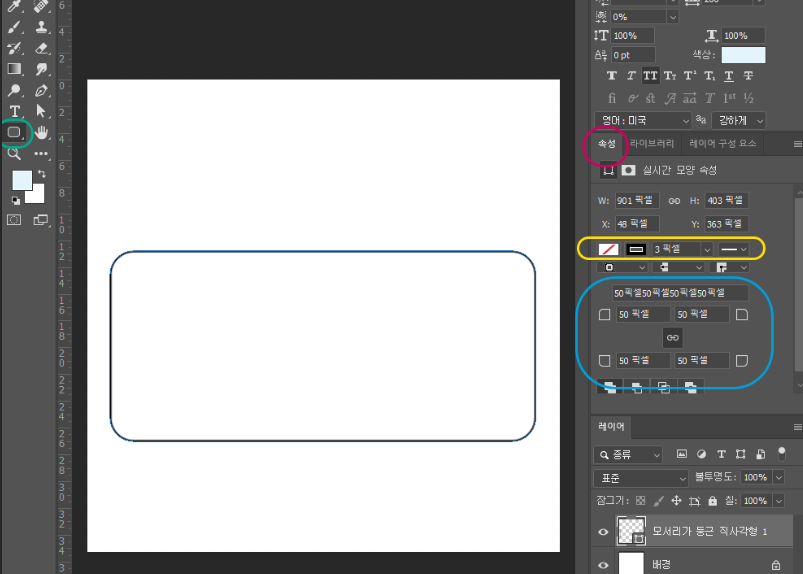Toggle Underline text style
This screenshot has height=574, width=803.
pyautogui.click(x=729, y=76)
